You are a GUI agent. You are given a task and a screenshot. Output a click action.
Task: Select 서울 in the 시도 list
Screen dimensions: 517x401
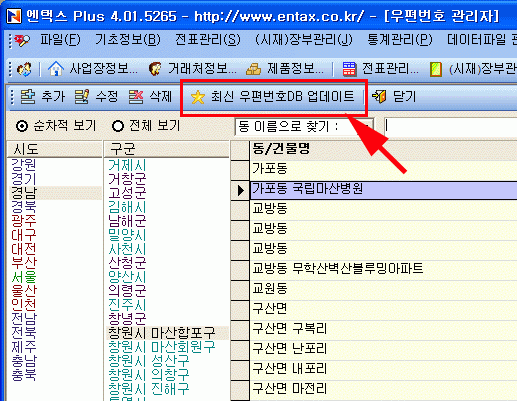point(24,277)
